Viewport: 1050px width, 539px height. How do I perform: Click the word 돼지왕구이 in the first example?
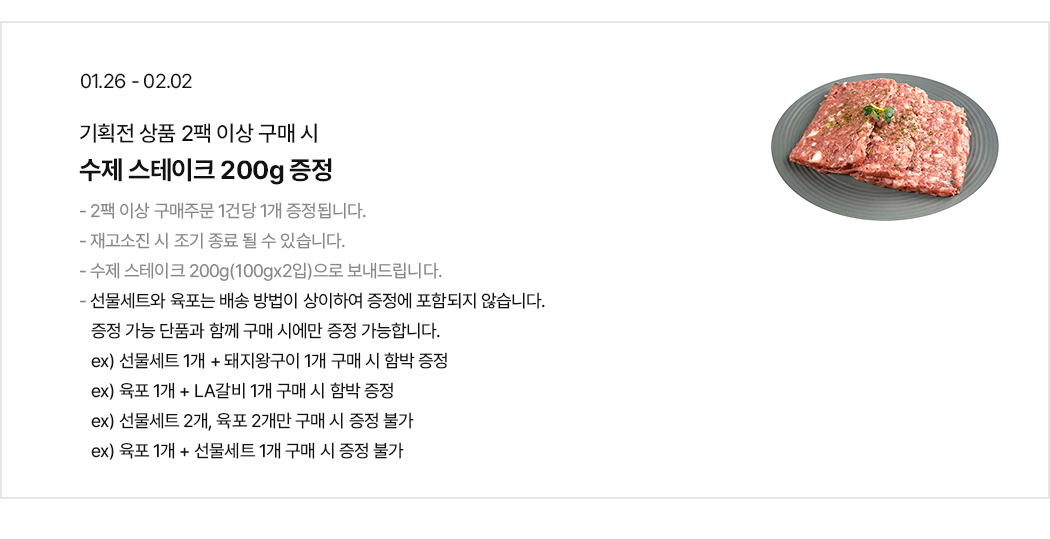pyautogui.click(x=259, y=361)
